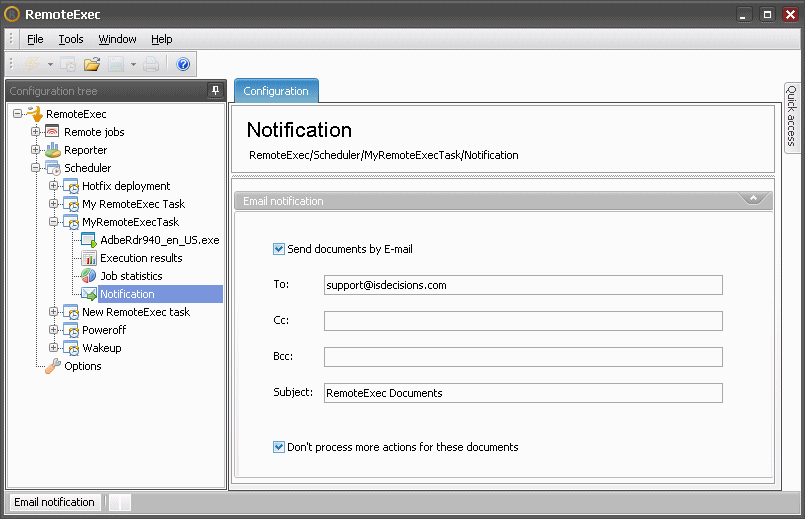Click the Remote jobs icon
The image size is (805, 519).
(52, 131)
